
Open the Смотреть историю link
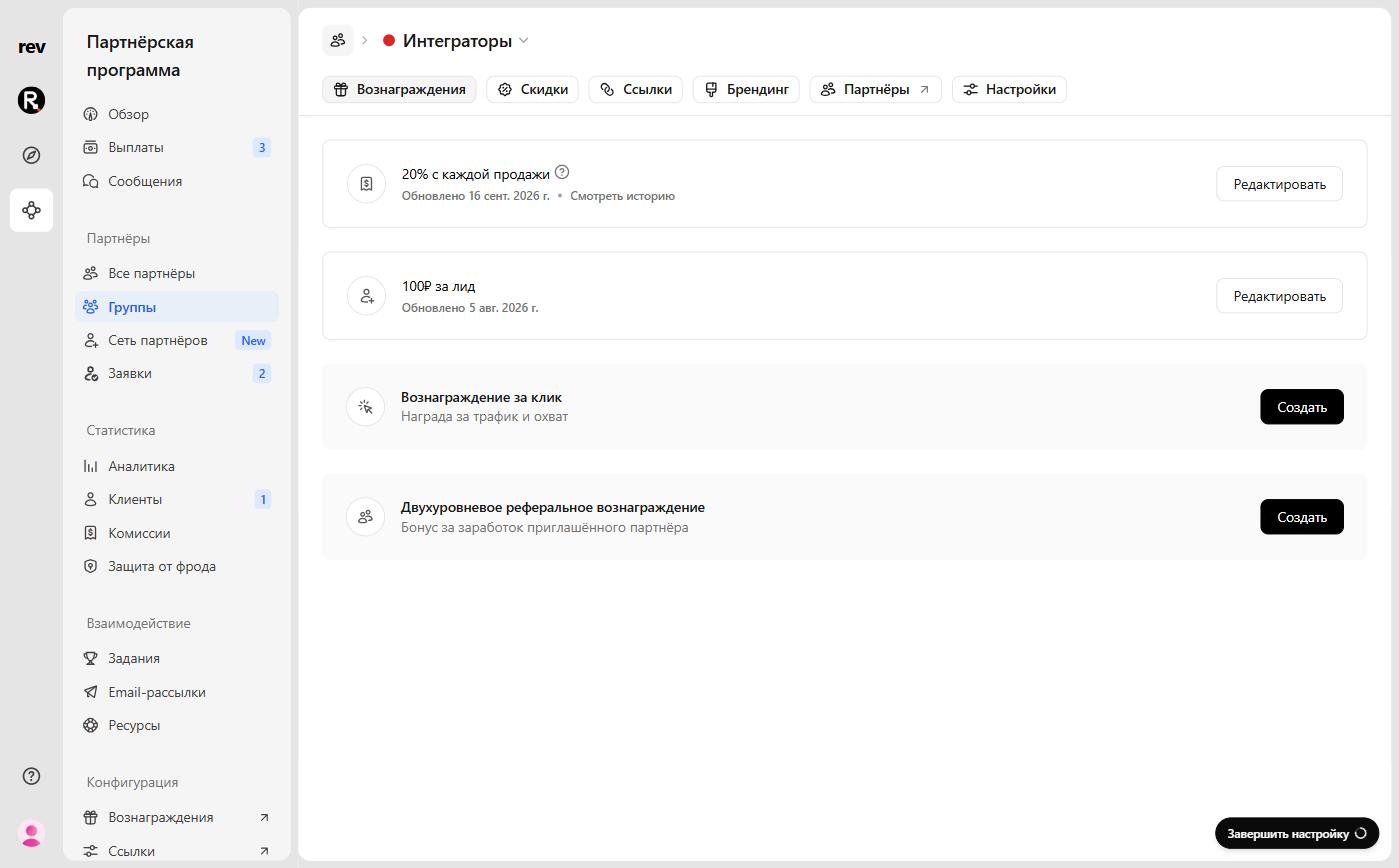[x=622, y=196]
